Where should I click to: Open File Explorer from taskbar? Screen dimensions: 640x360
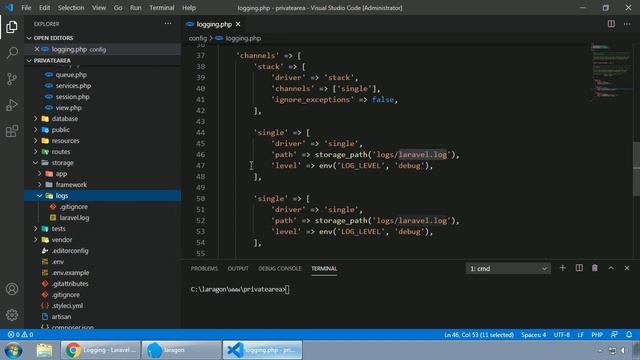[x=44, y=350]
